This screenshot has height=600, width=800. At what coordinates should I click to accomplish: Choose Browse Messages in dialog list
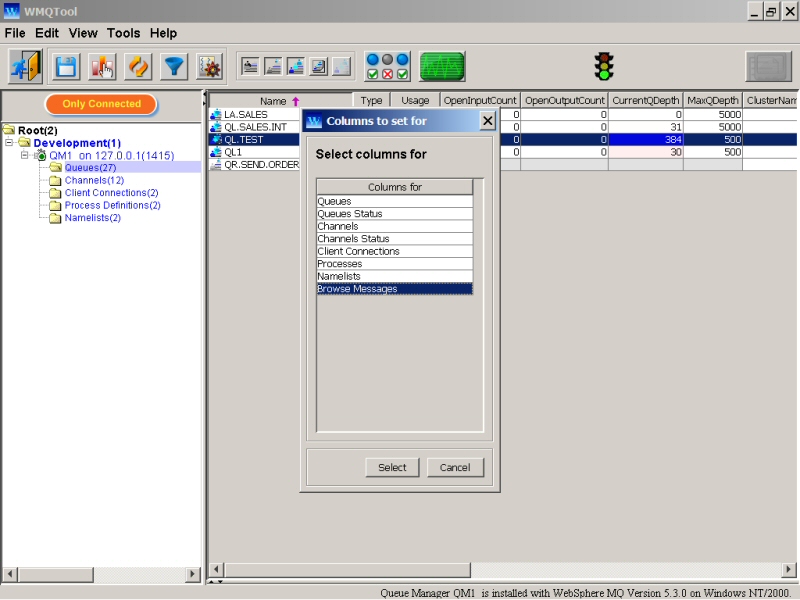pyautogui.click(x=394, y=289)
